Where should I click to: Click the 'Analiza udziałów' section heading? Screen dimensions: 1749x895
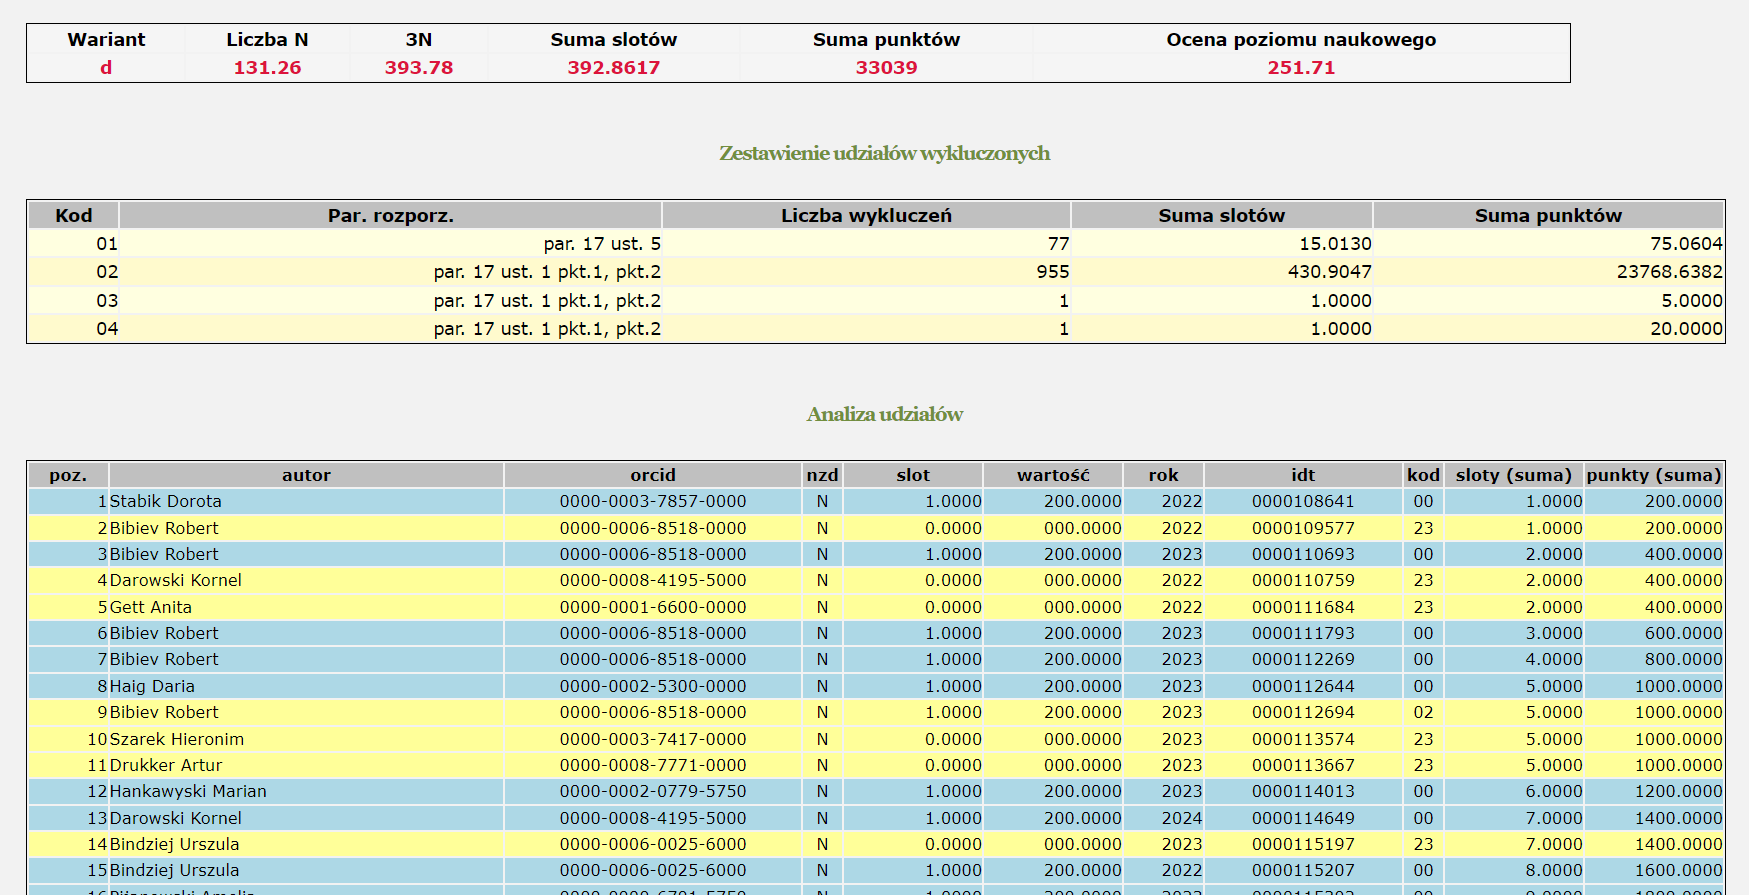pos(884,414)
